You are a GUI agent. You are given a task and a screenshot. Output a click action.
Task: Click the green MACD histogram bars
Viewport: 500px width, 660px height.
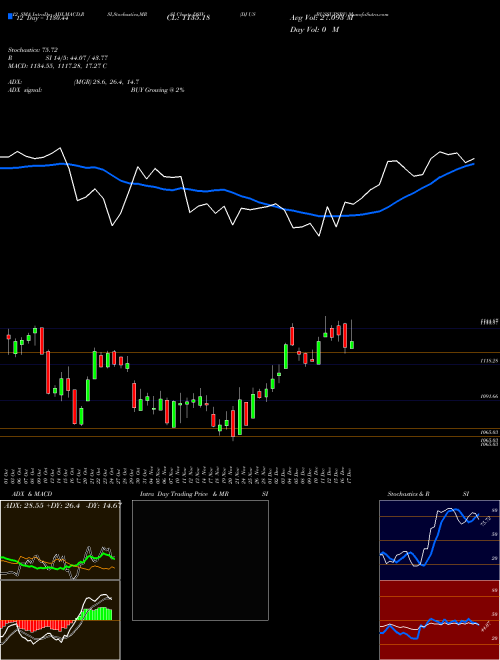[96, 614]
